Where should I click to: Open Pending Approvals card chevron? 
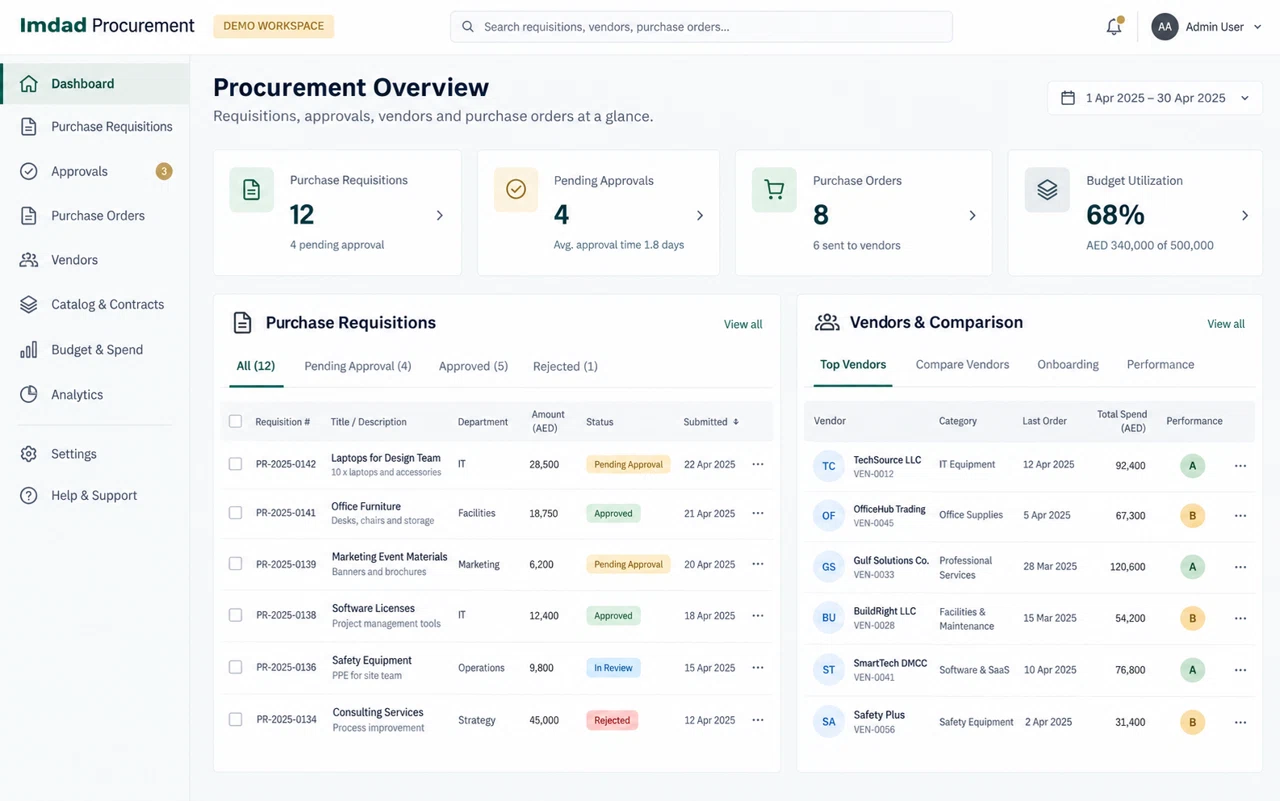700,215
